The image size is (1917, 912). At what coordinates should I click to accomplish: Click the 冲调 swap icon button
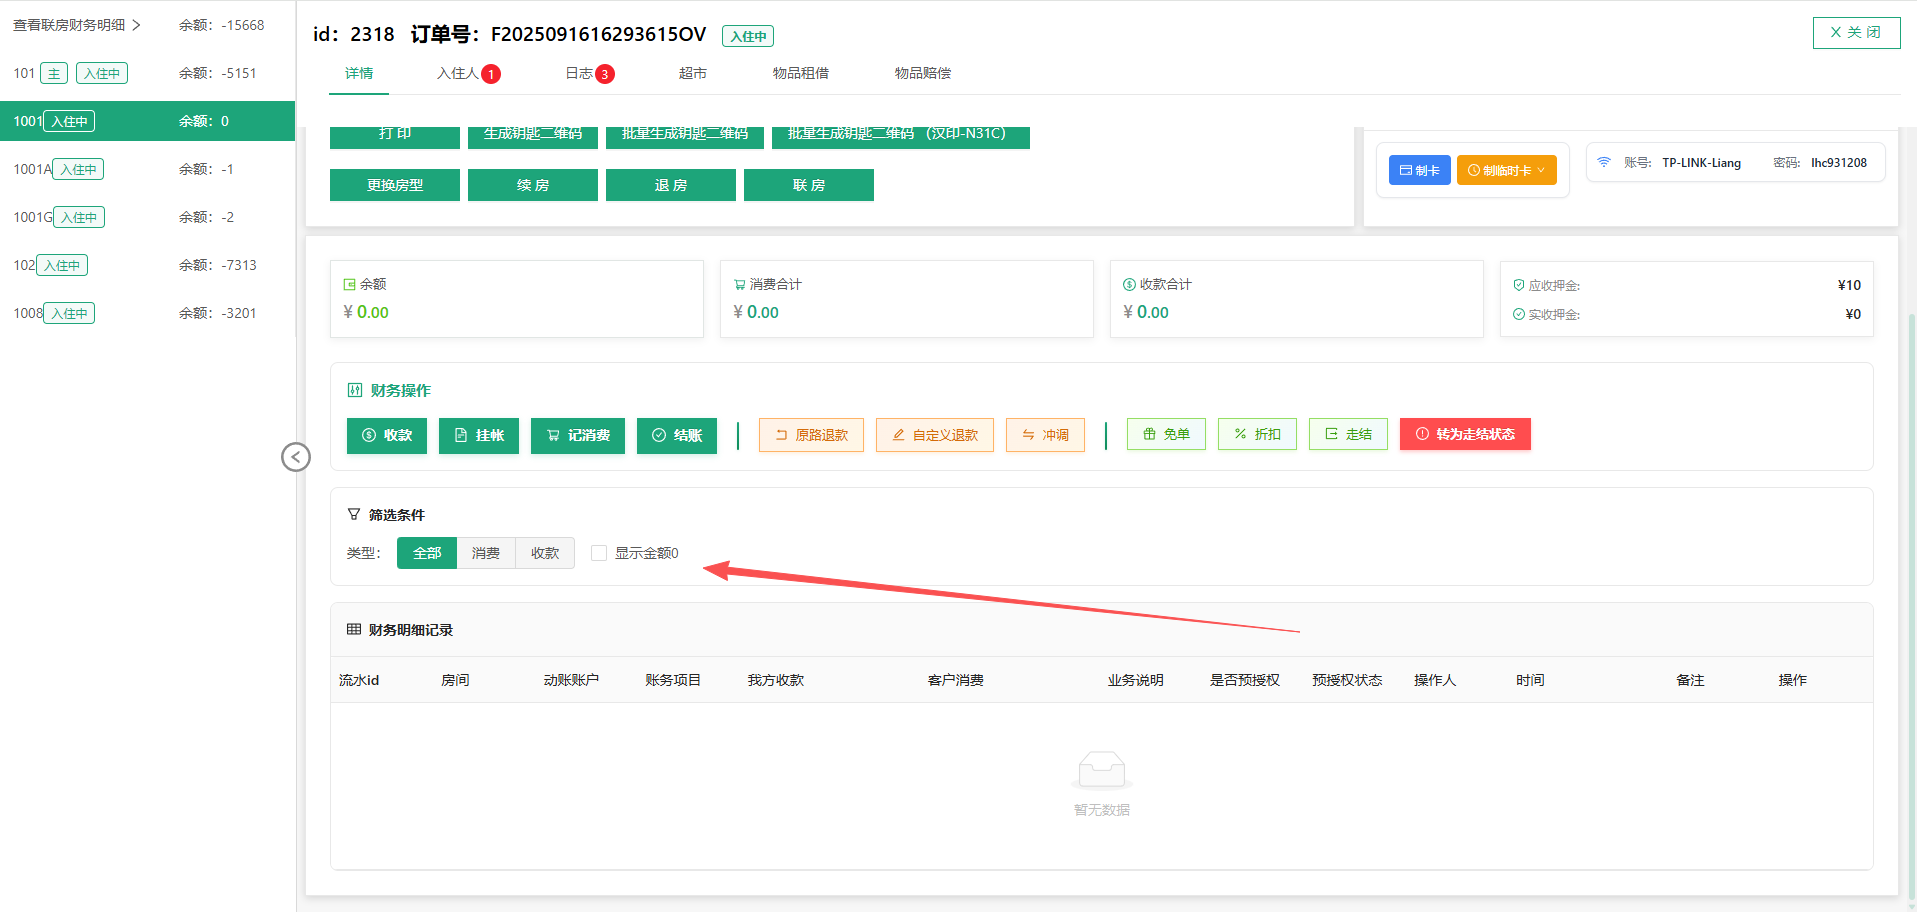[x=1044, y=435]
